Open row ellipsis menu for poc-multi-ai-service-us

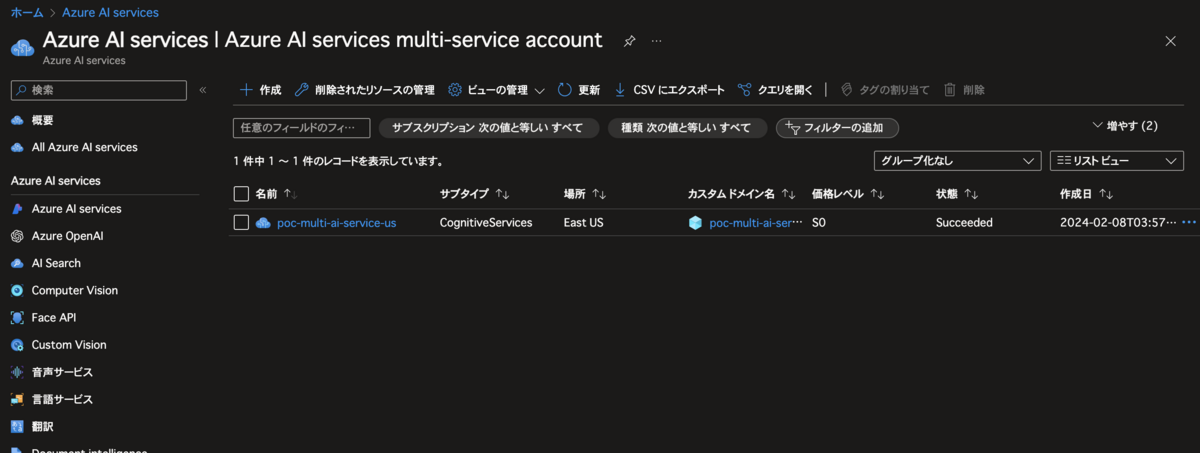point(1189,223)
